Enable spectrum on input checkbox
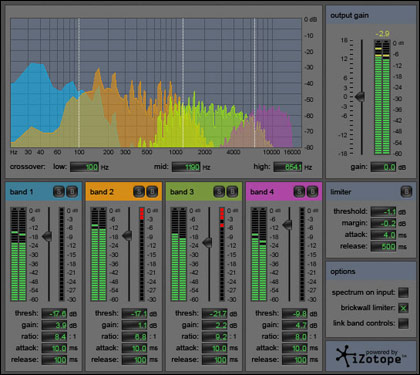The height and width of the screenshot is (375, 420). click(x=403, y=292)
